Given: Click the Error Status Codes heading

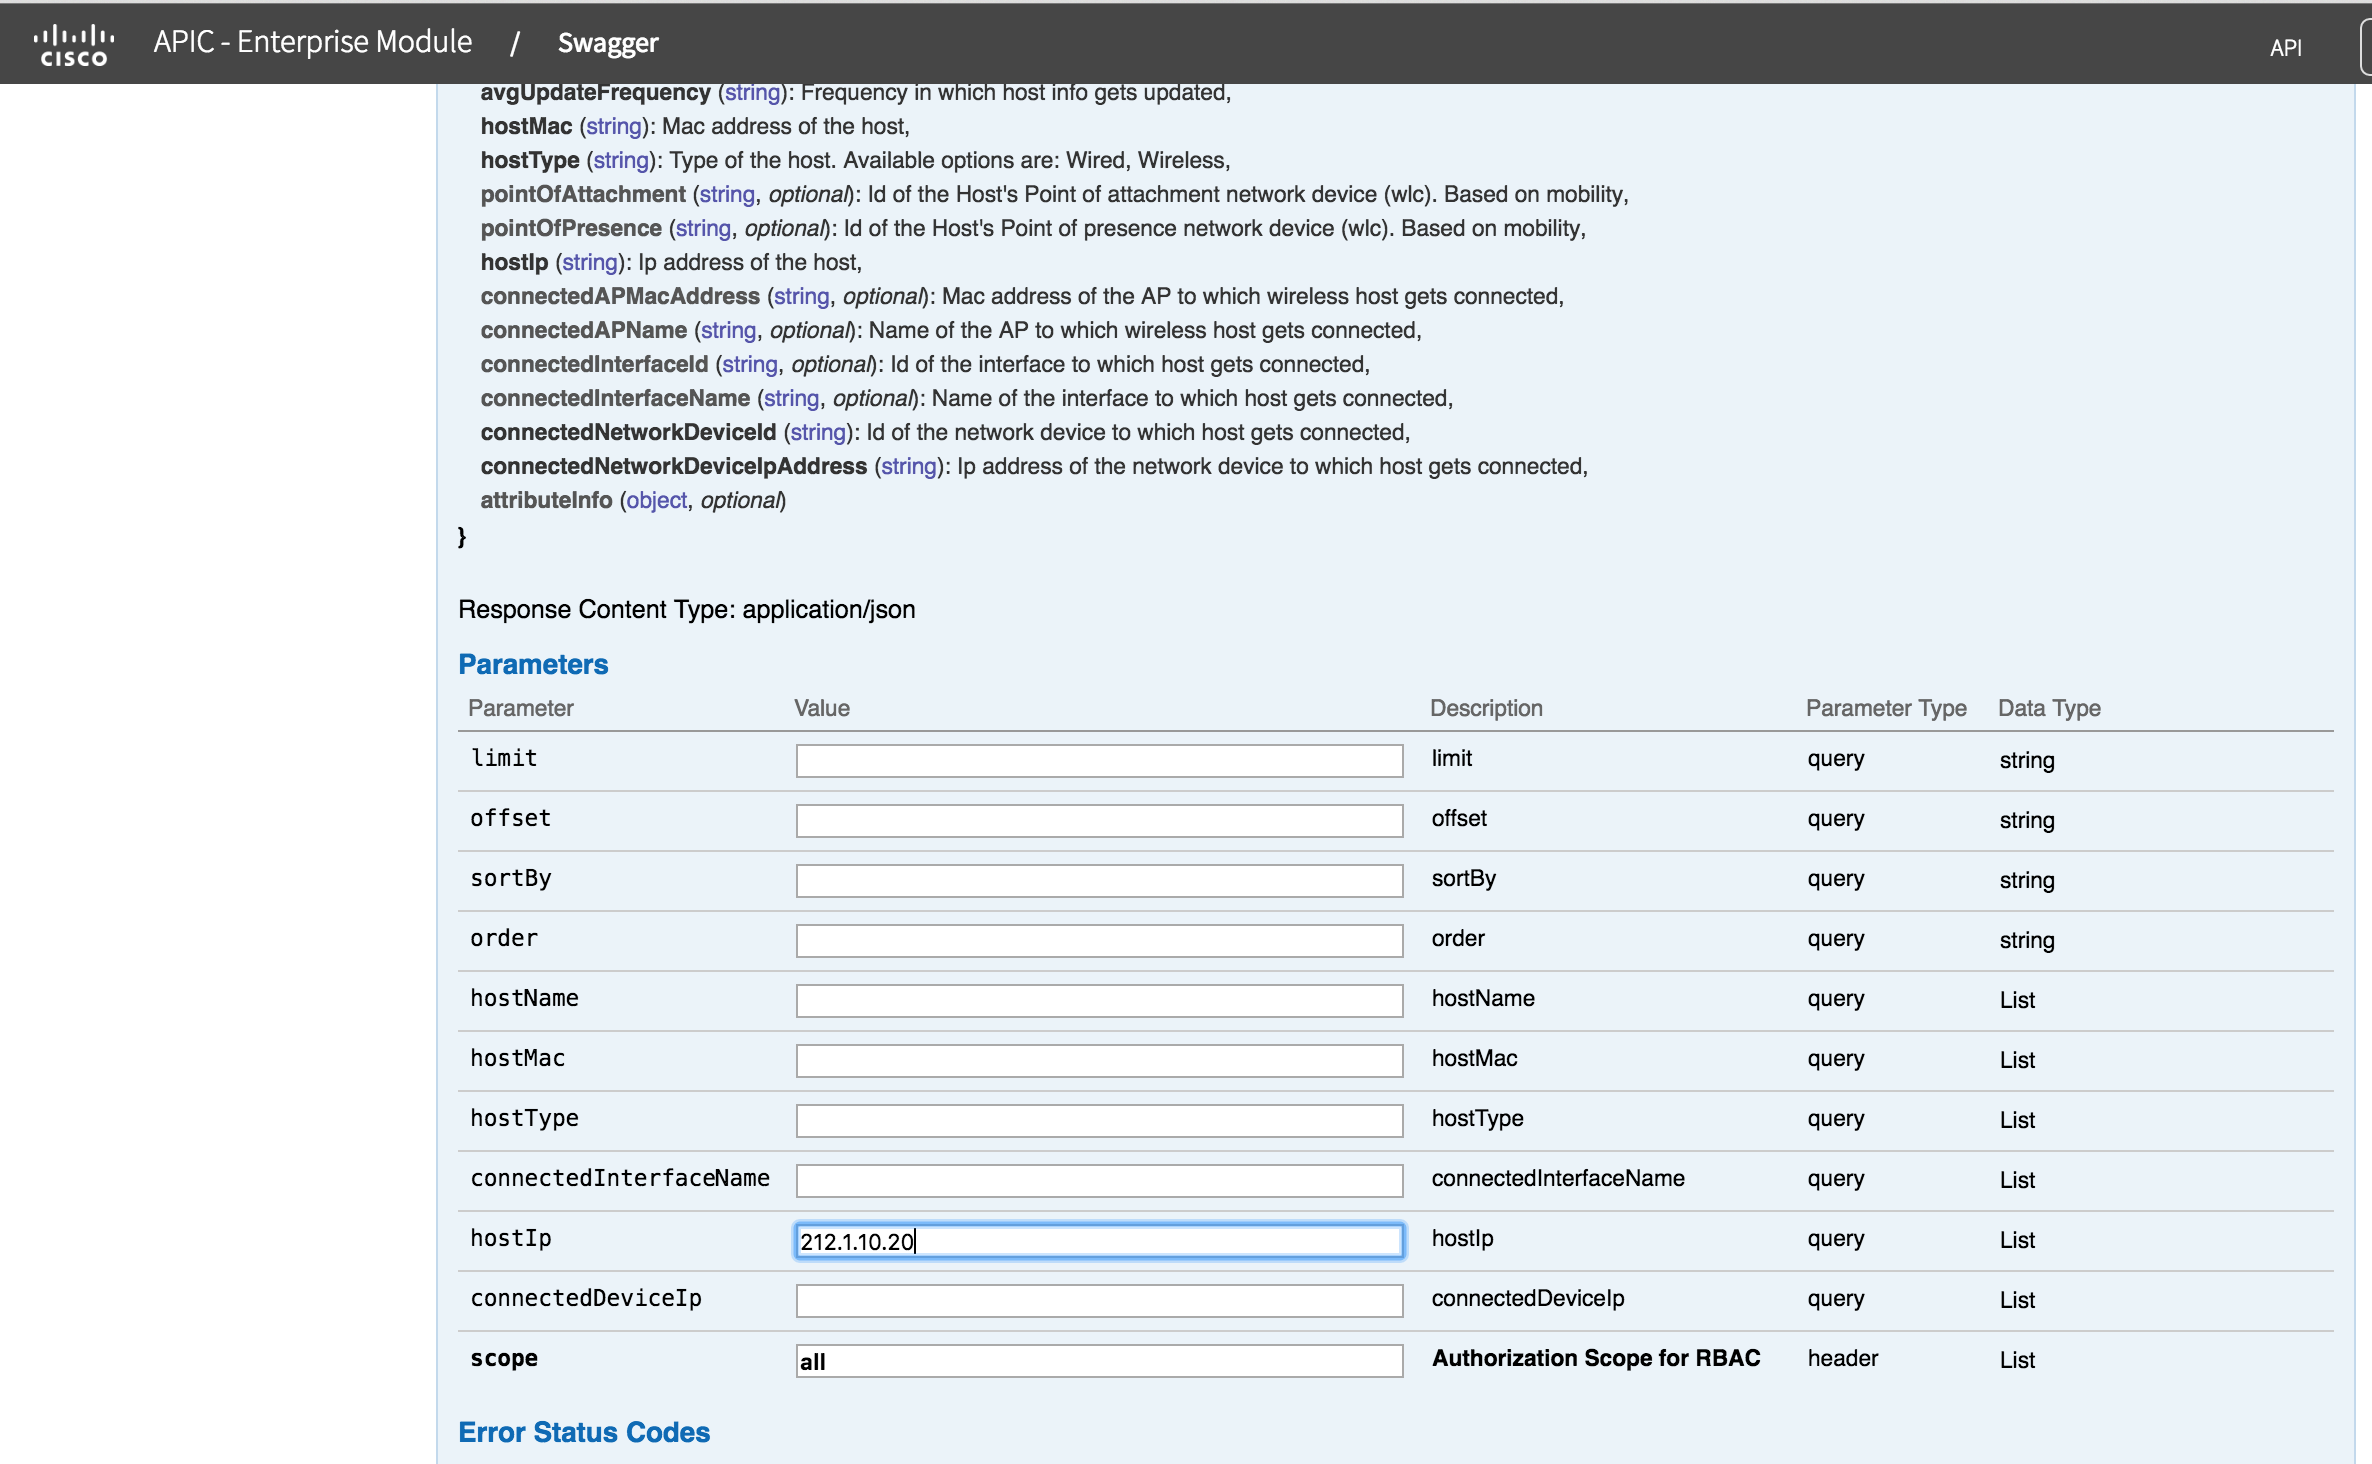Looking at the screenshot, I should click(584, 1432).
